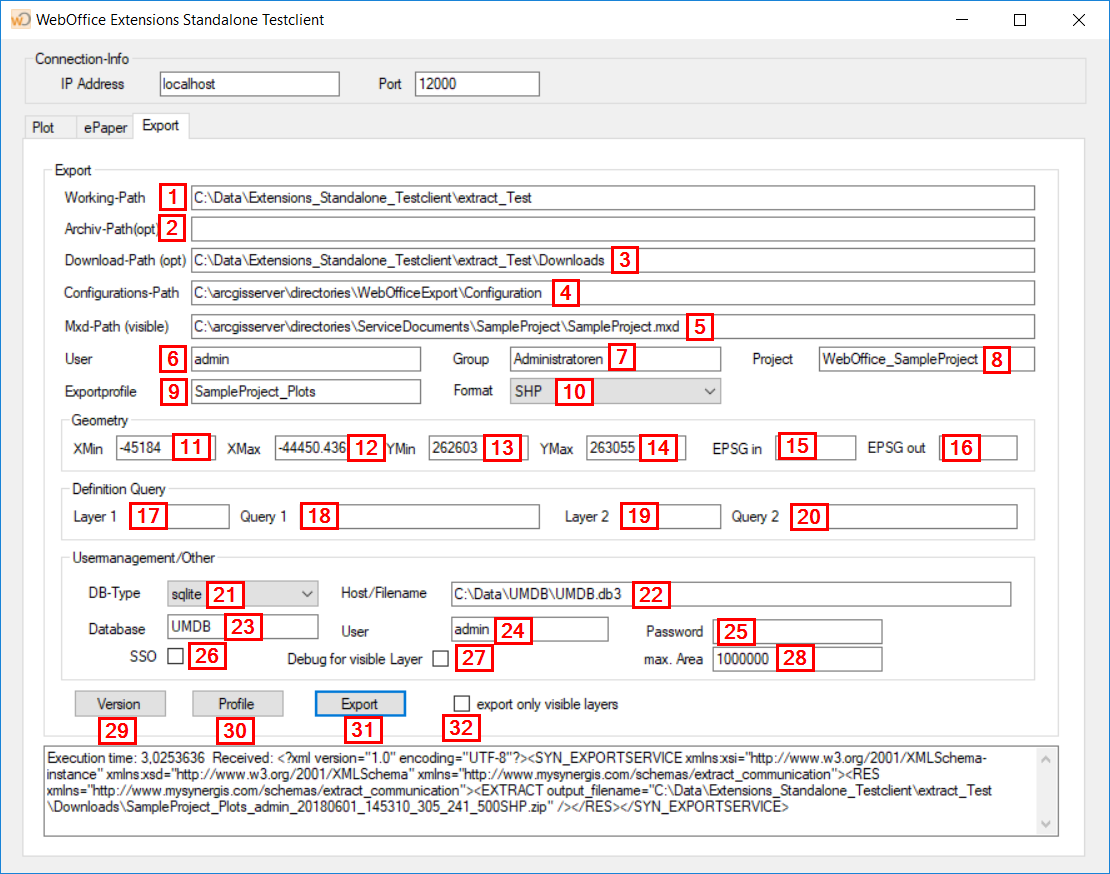Screen dimensions: 1110x874
Task: Click the Profile button
Action: tap(237, 703)
